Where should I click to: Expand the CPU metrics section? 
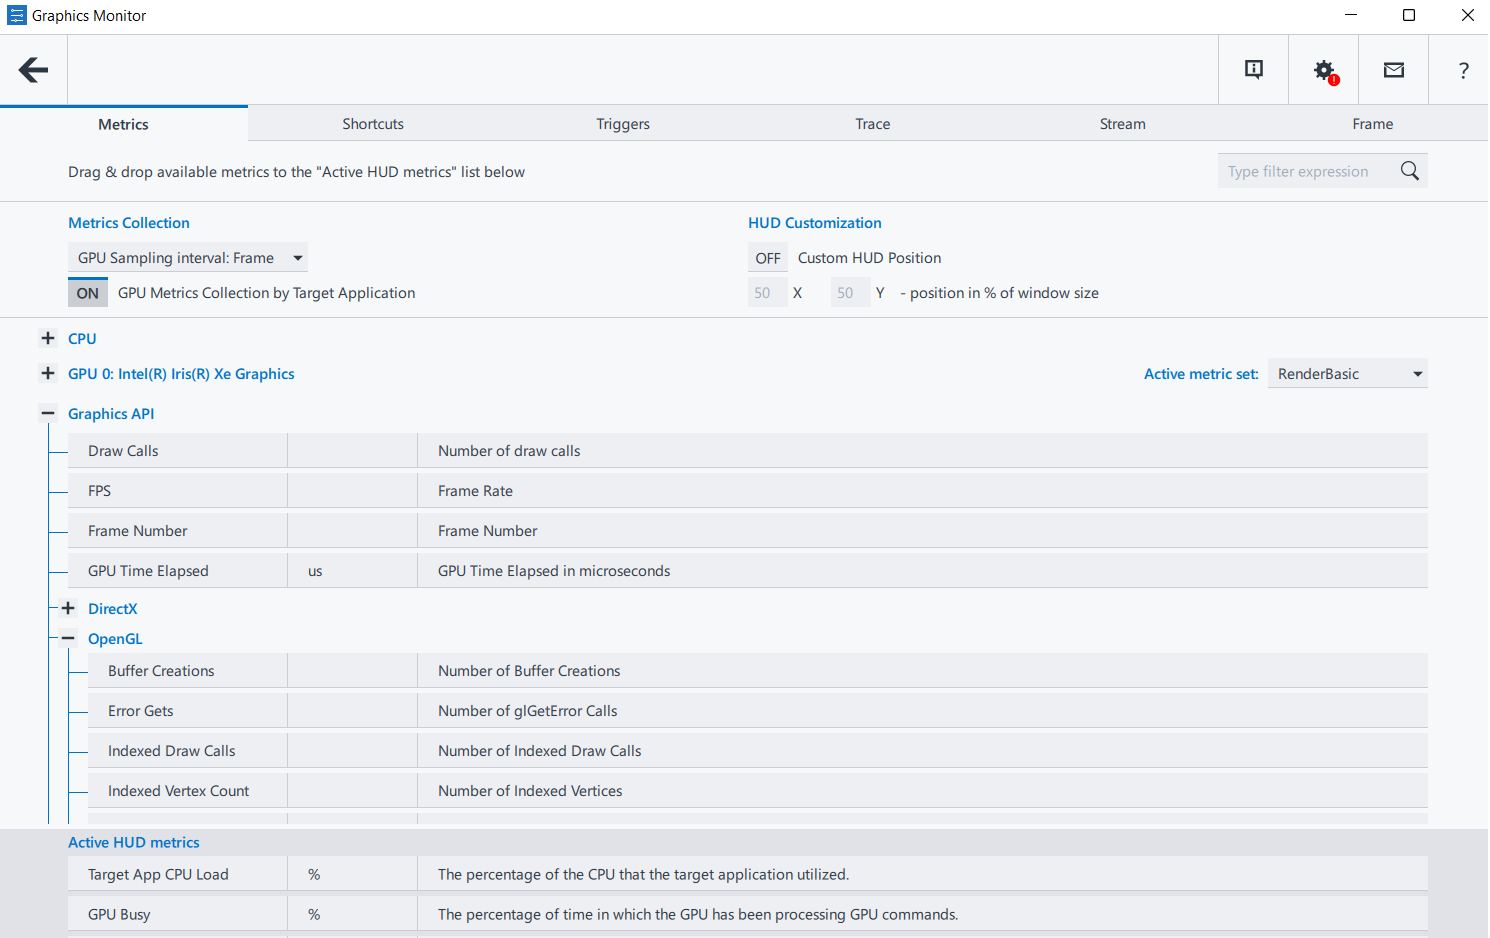pyautogui.click(x=48, y=339)
